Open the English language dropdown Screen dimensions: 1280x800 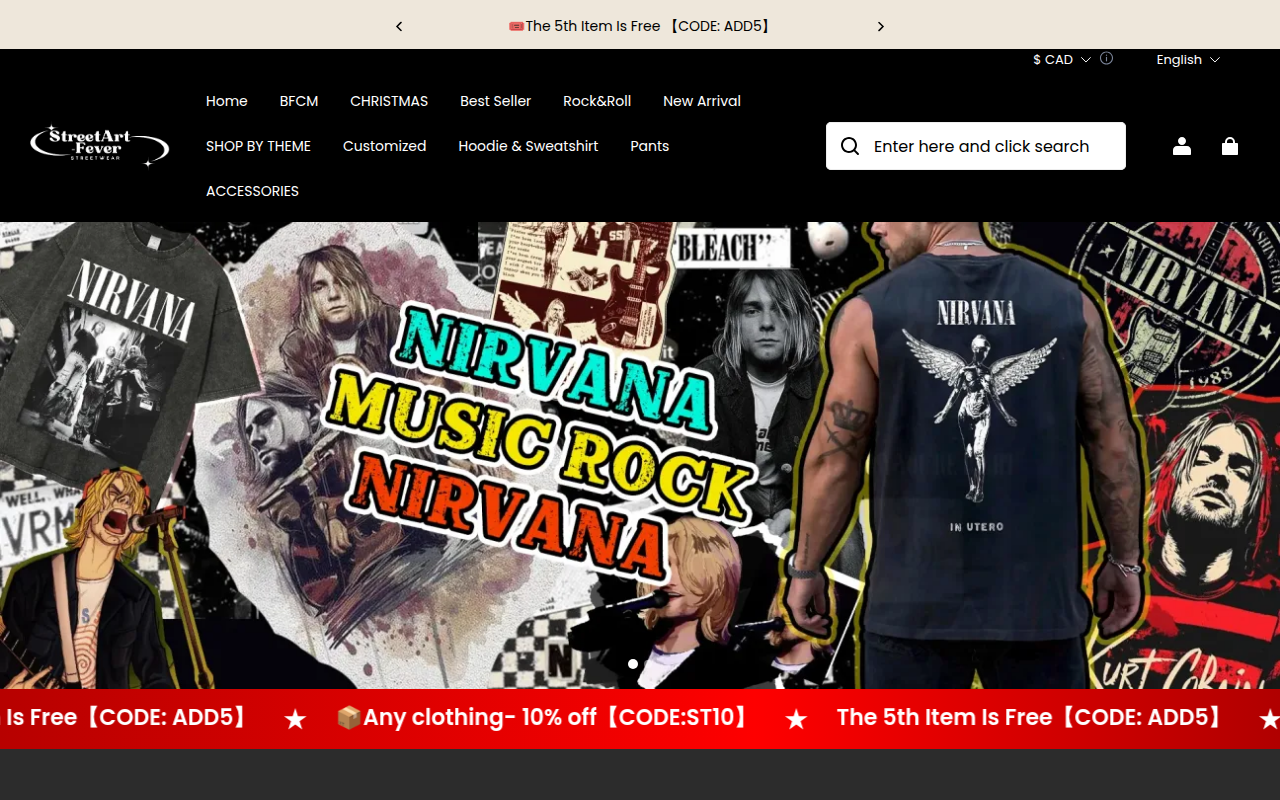point(1188,60)
